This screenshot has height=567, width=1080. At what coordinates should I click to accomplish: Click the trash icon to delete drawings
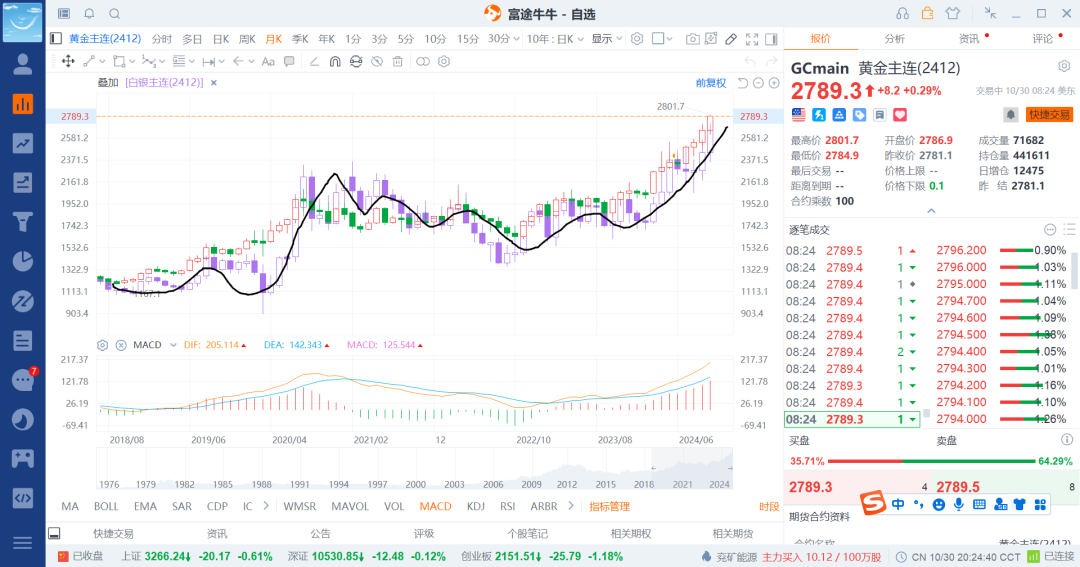(x=398, y=61)
